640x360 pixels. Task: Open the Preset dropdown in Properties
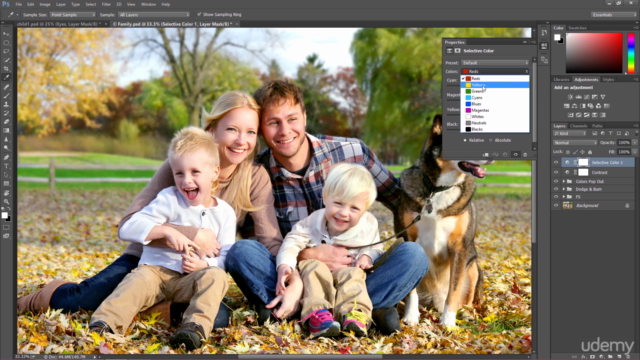[x=495, y=63]
